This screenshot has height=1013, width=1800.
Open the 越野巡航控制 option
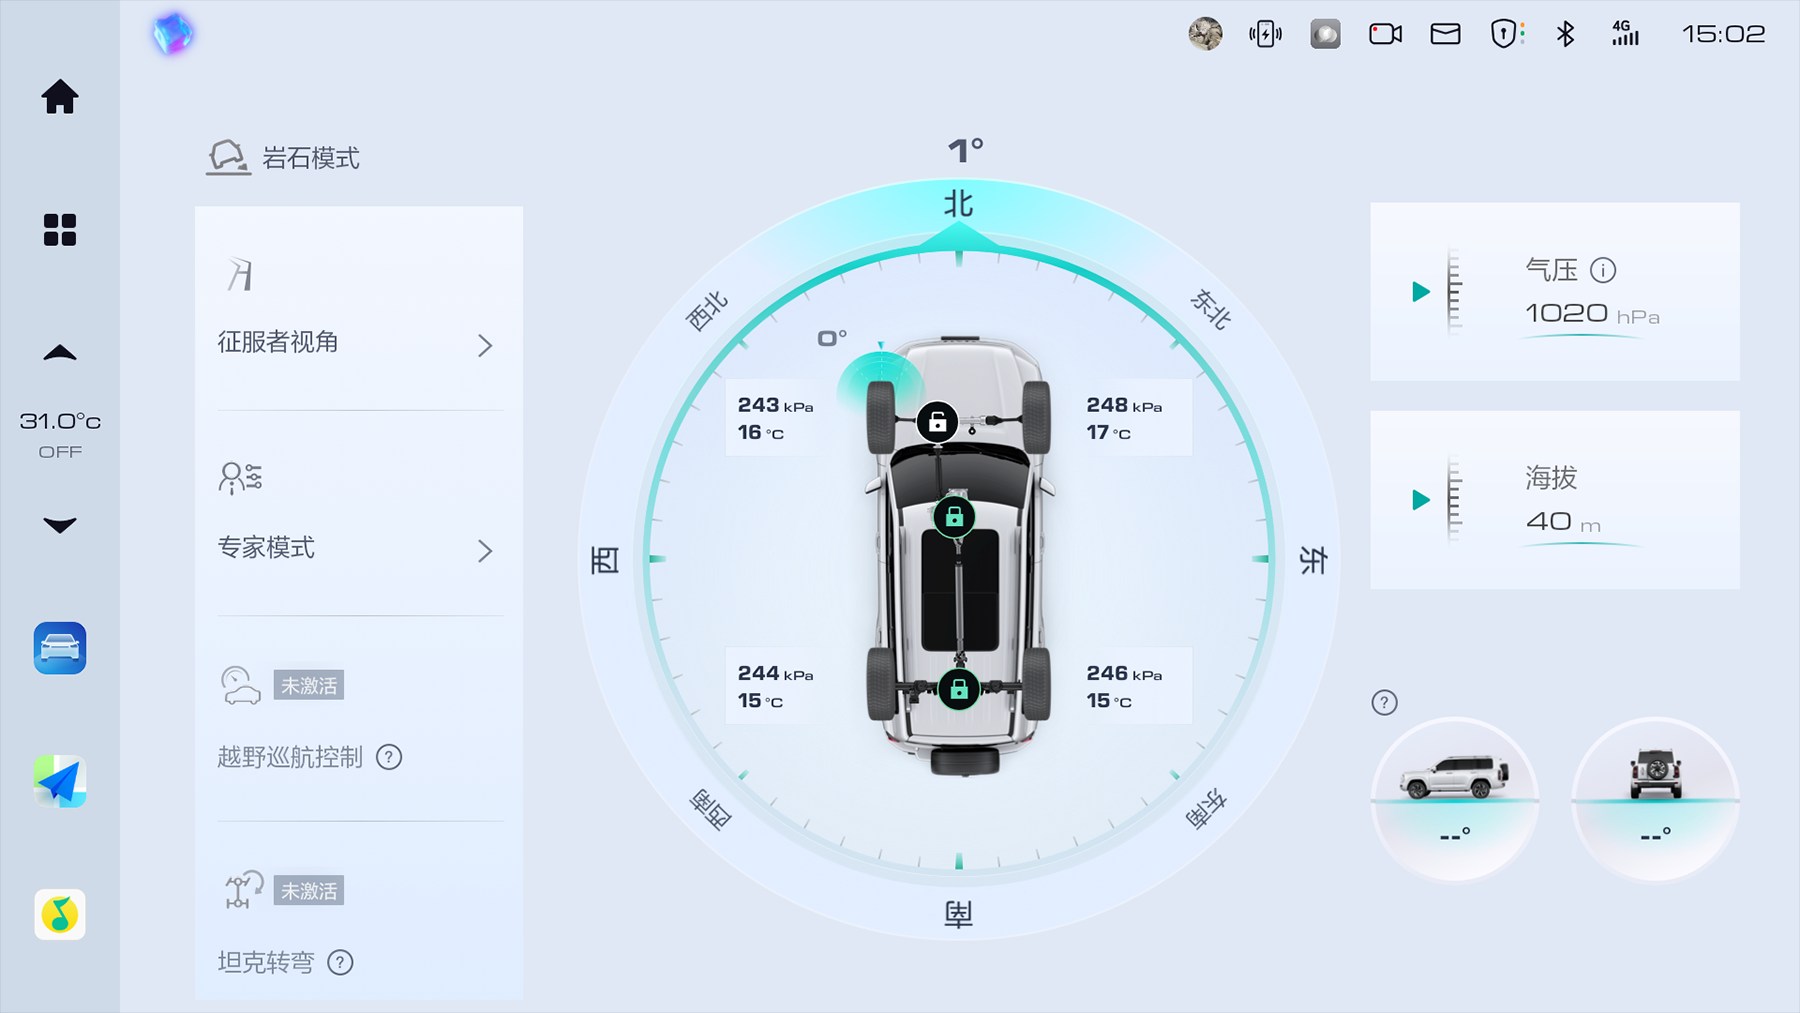[290, 757]
